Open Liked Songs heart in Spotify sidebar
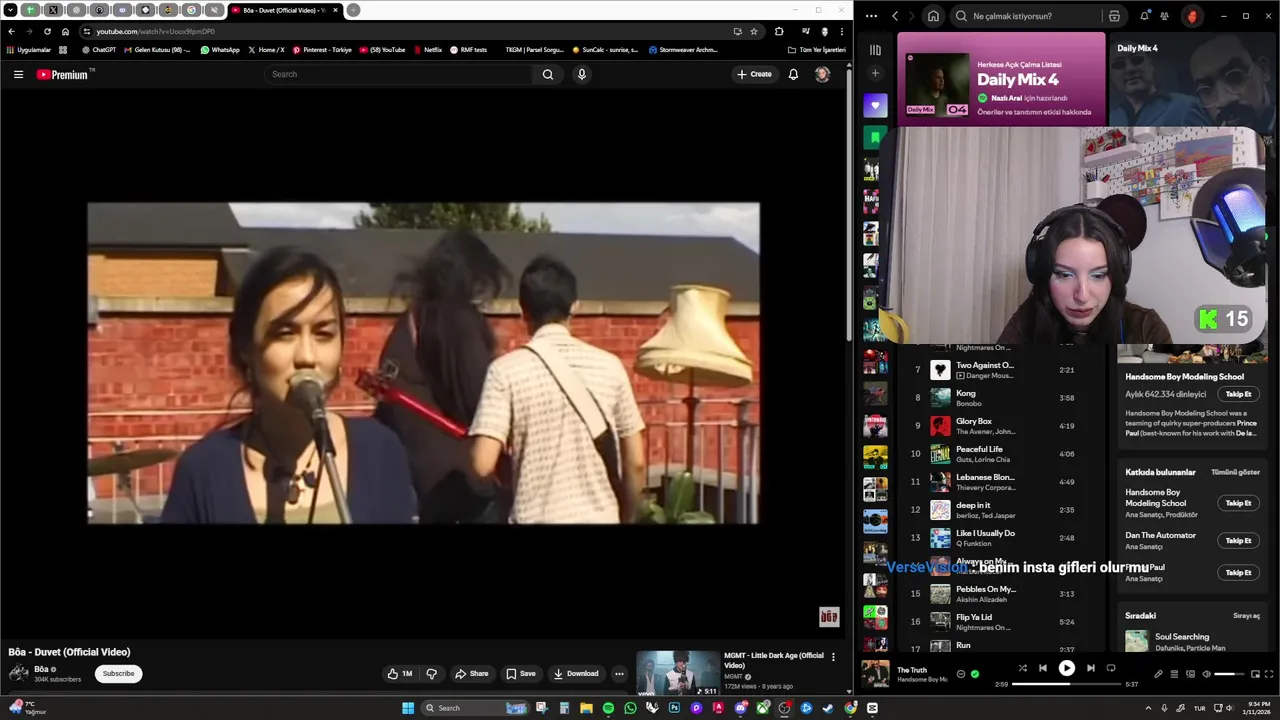The width and height of the screenshot is (1280, 720). tap(875, 106)
